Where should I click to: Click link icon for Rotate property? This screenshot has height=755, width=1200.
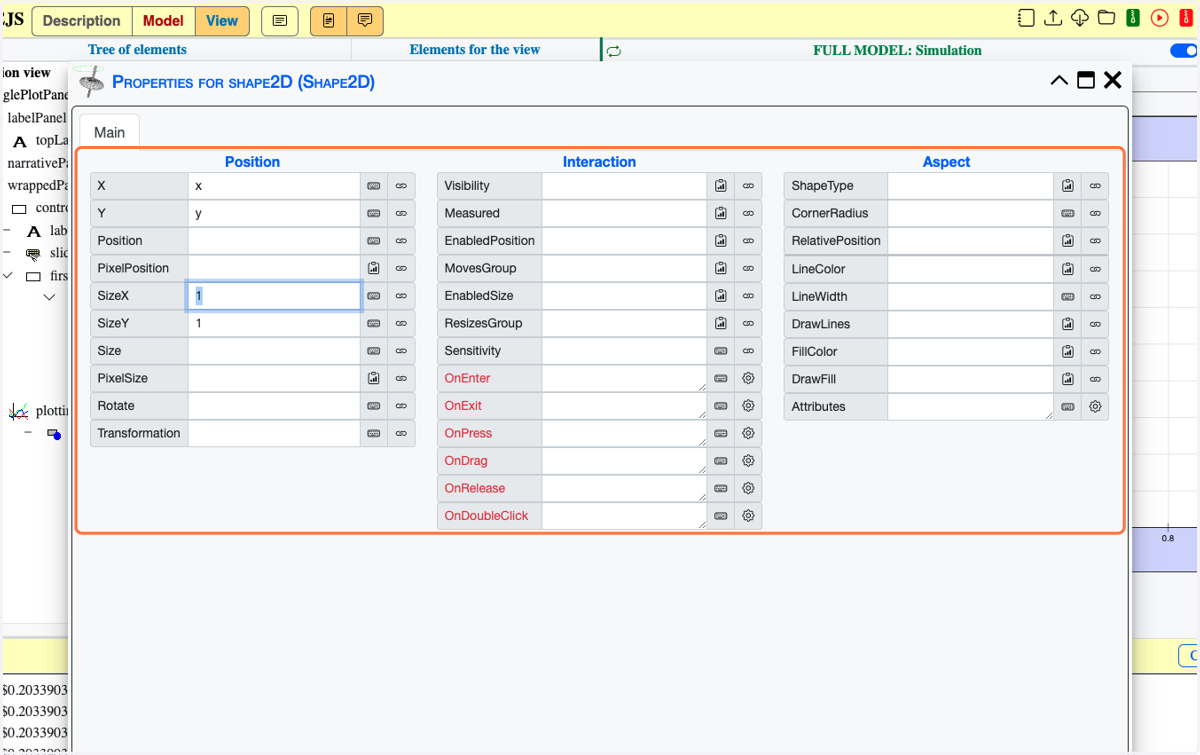point(401,406)
